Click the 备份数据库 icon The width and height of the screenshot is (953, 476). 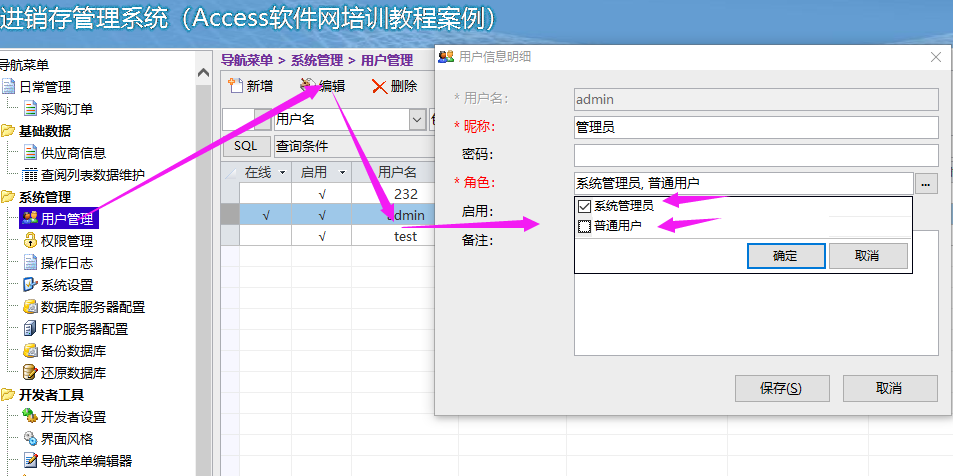click(30, 351)
